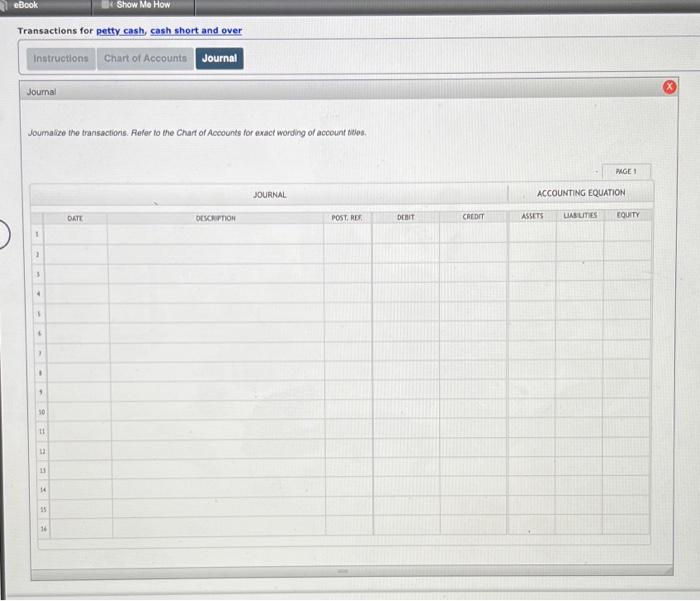Click the Credit cell in row 14
Screen dimensions: 700x601
click(474, 488)
